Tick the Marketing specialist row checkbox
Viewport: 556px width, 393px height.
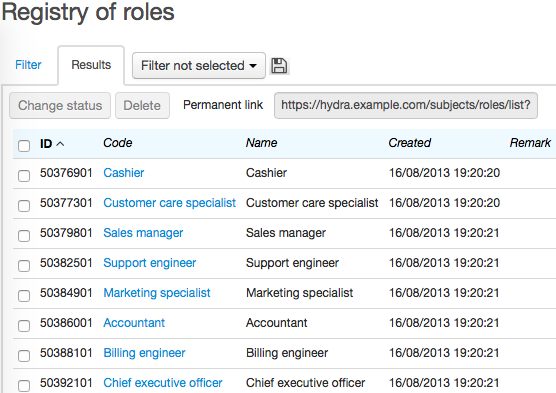pos(24,295)
